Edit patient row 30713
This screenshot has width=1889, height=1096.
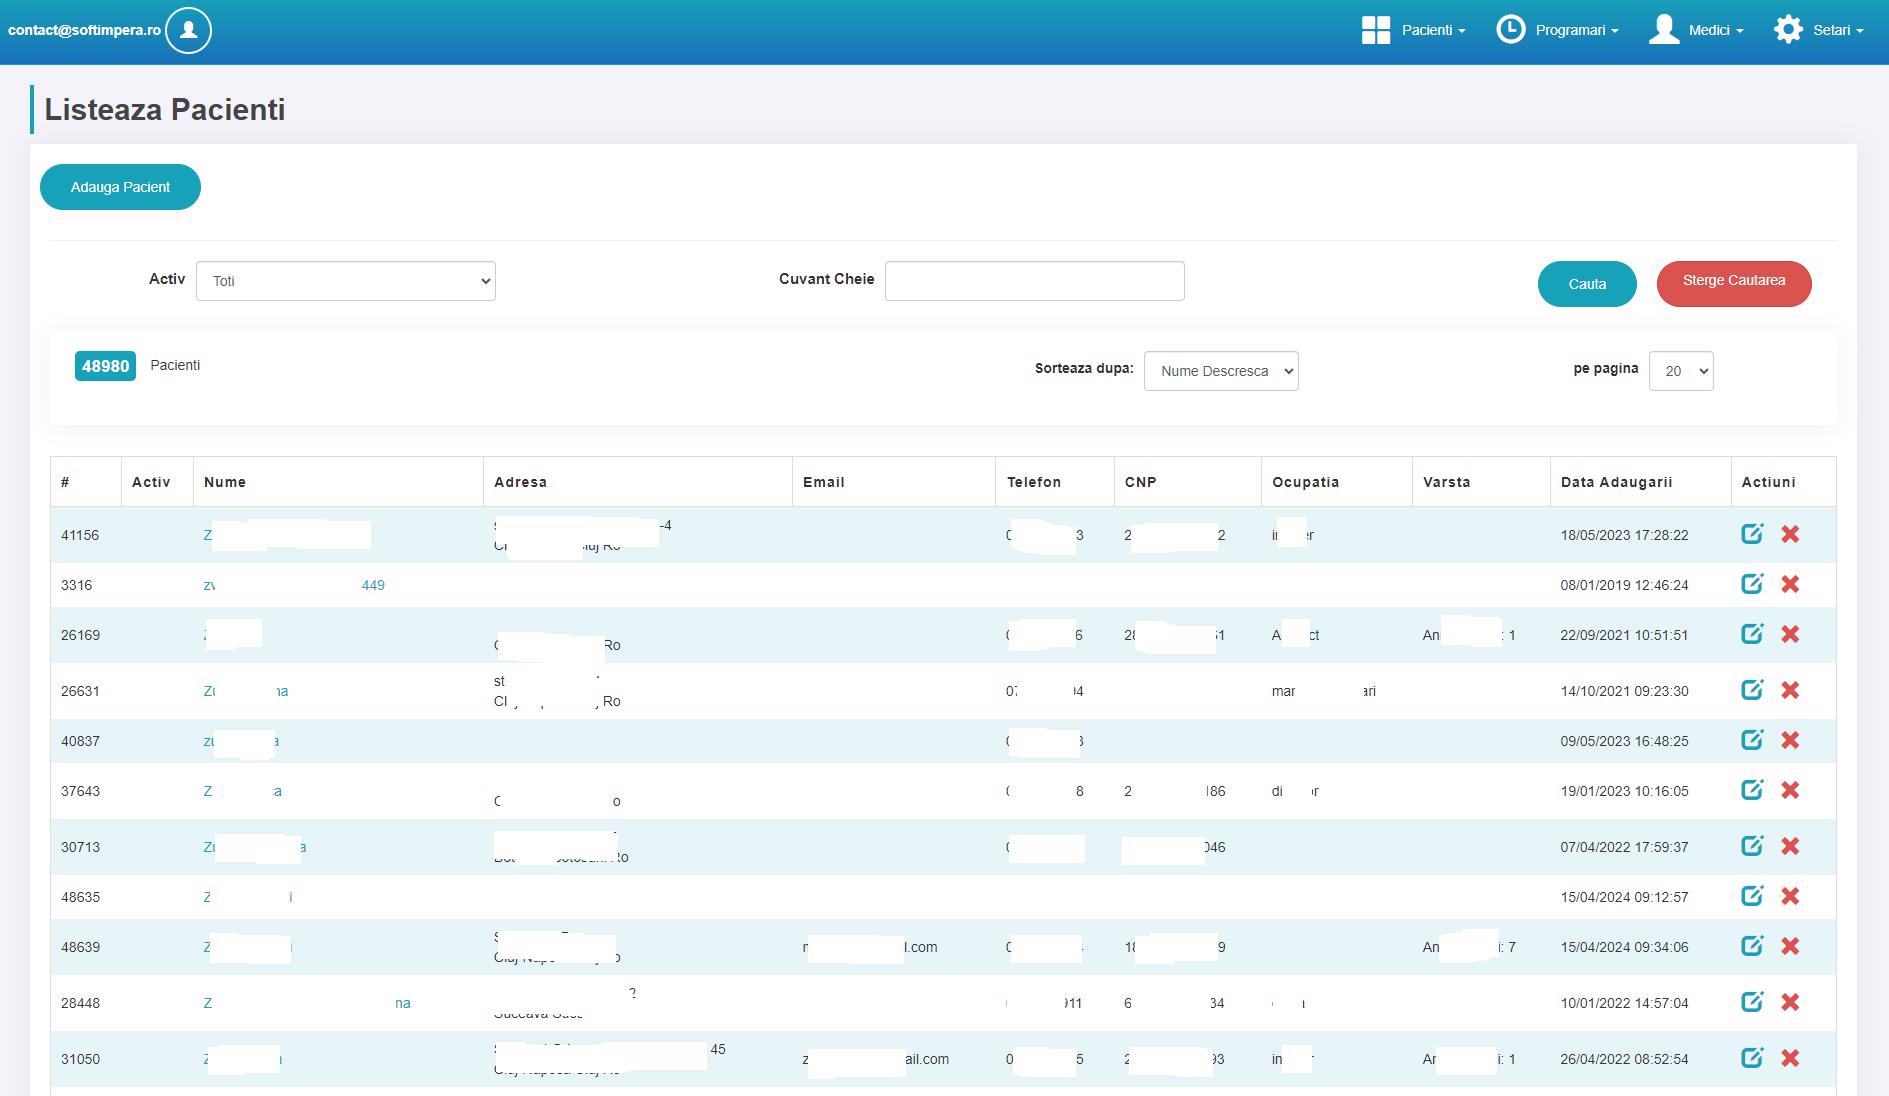pyautogui.click(x=1752, y=846)
